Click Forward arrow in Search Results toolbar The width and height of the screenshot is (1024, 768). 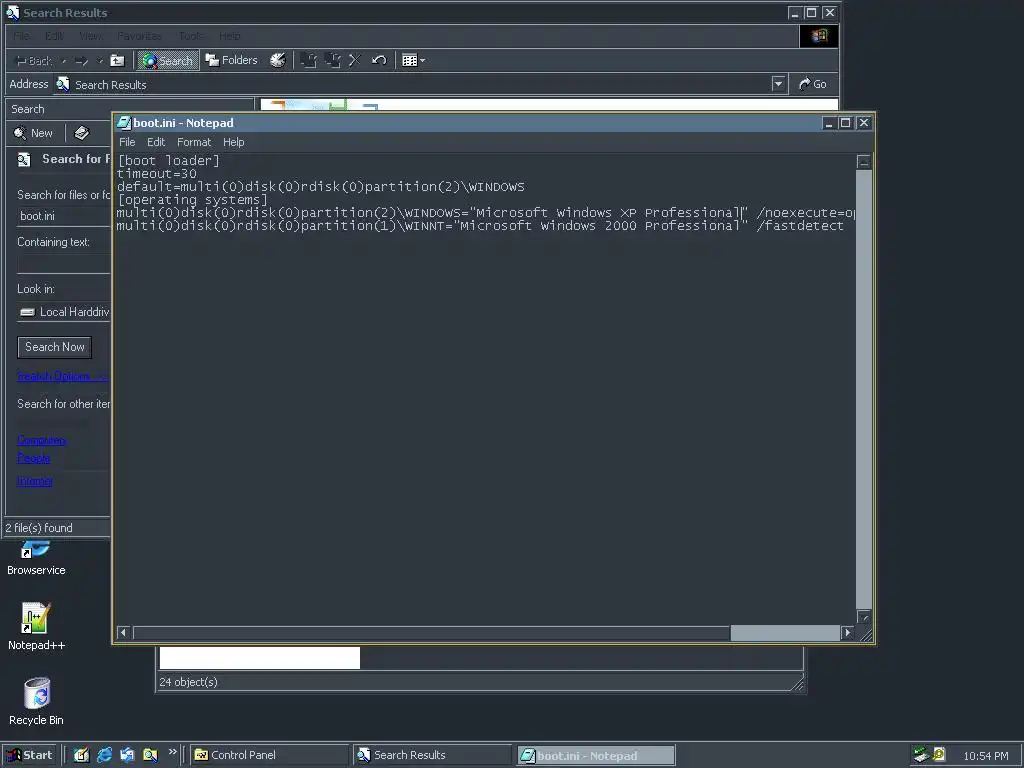tap(82, 61)
